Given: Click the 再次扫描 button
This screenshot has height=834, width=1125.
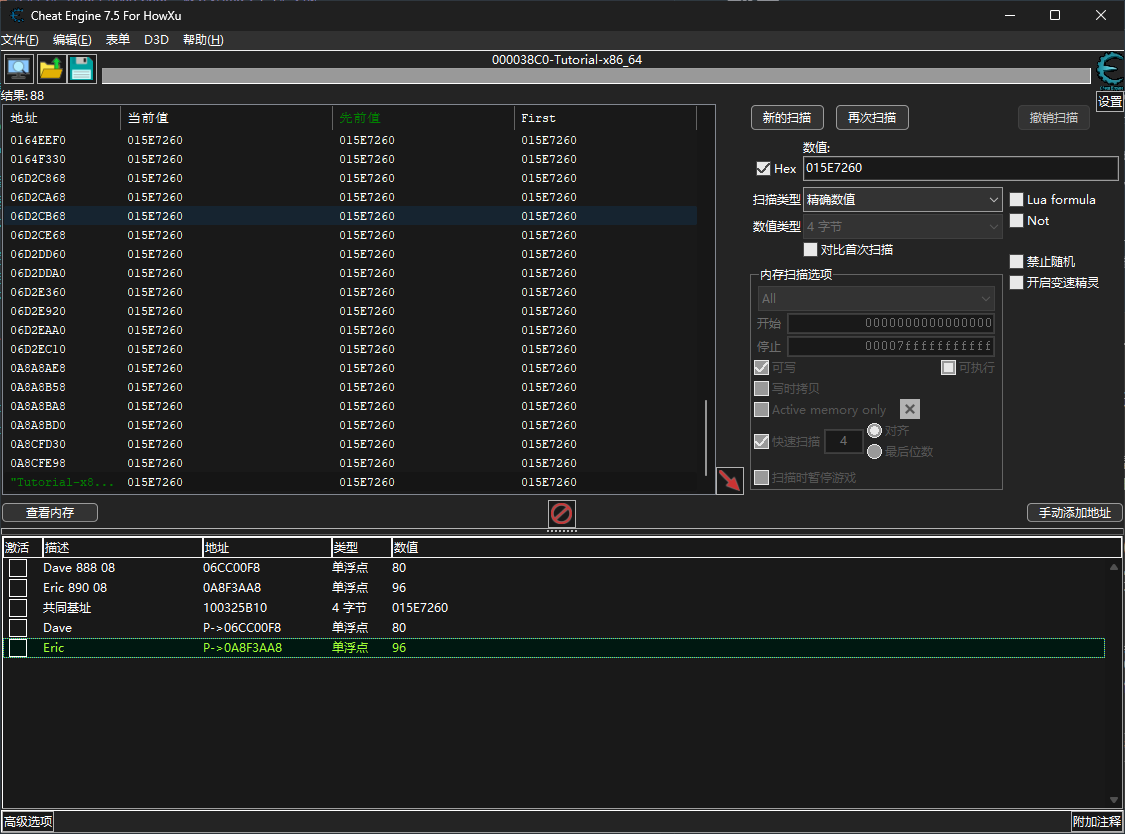Looking at the screenshot, I should coord(871,118).
